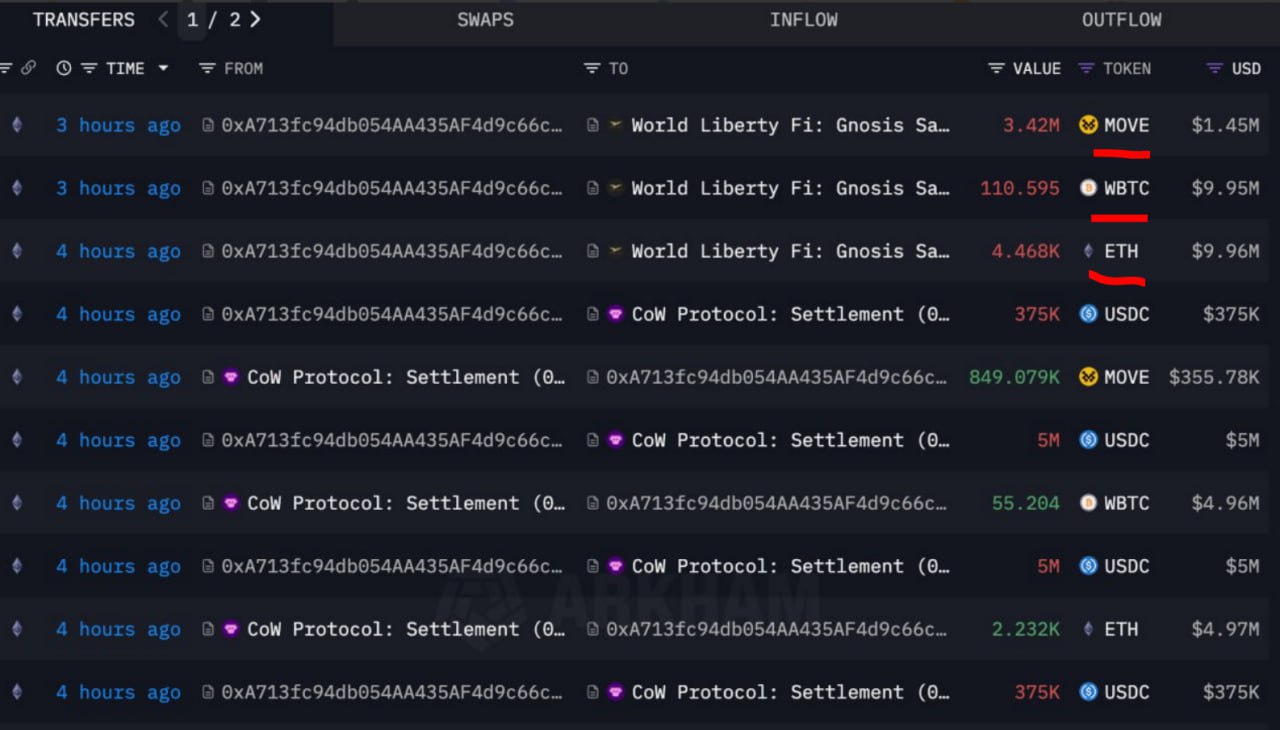Expand the TIME sort dropdown arrow
The width and height of the screenshot is (1280, 730).
point(163,68)
